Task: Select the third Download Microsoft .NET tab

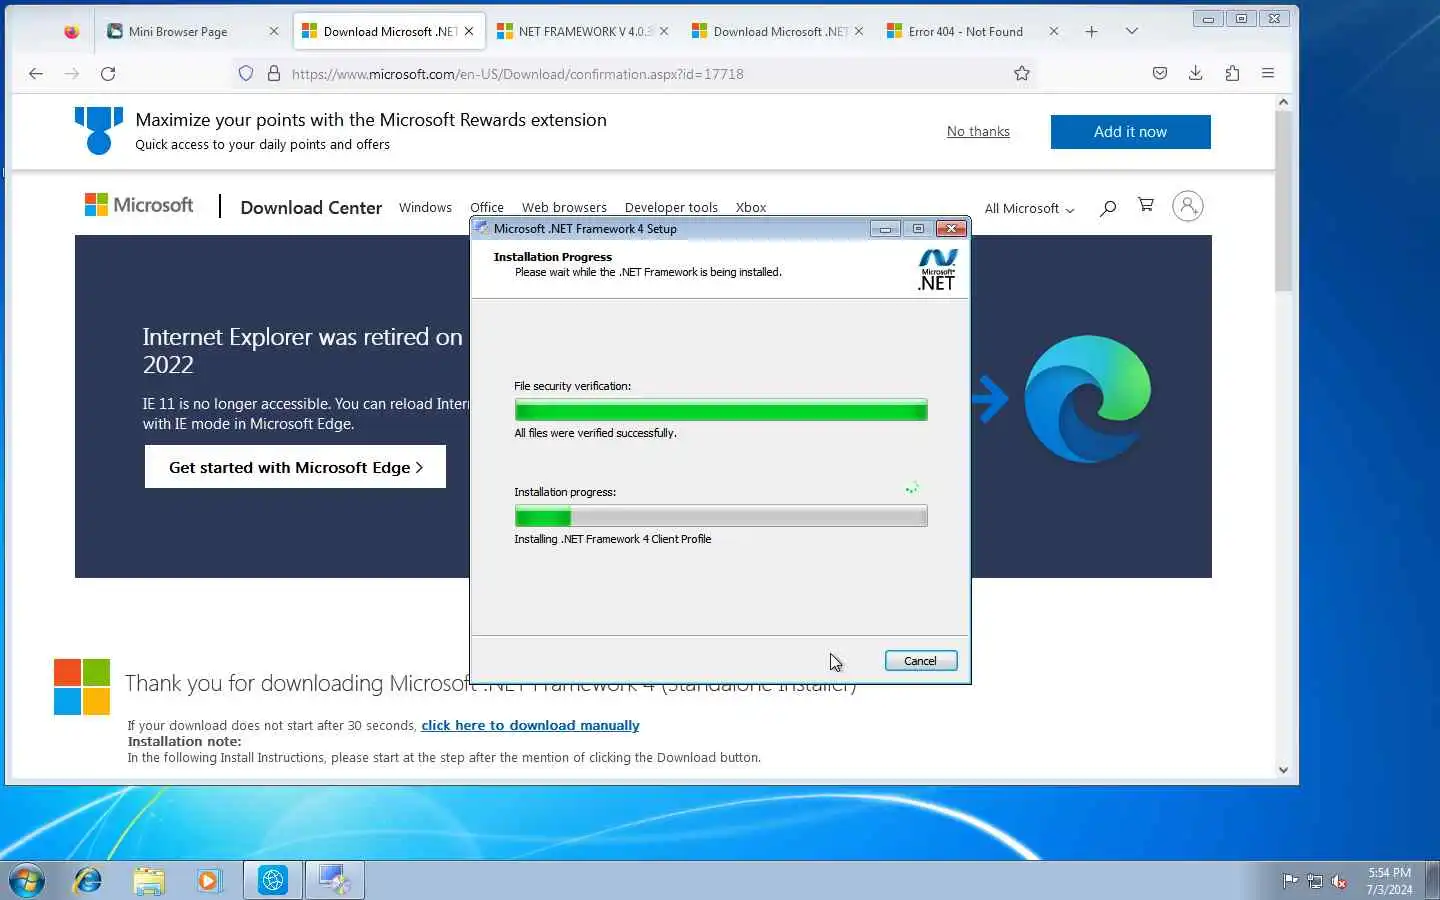Action: click(780, 31)
